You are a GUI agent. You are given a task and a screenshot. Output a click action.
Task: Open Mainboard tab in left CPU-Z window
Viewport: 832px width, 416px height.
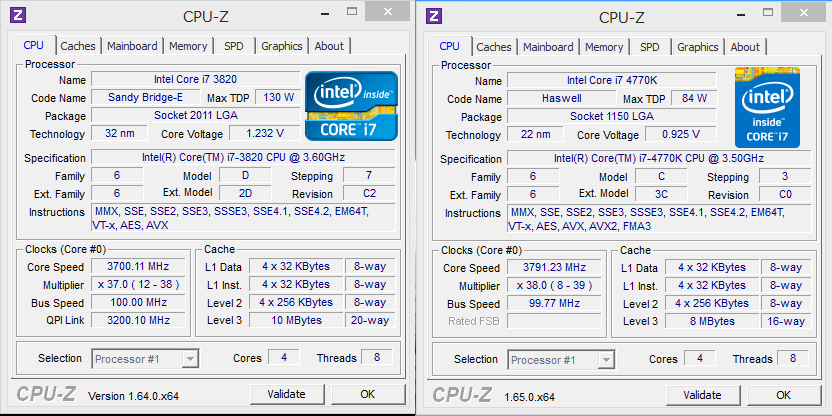[x=132, y=46]
